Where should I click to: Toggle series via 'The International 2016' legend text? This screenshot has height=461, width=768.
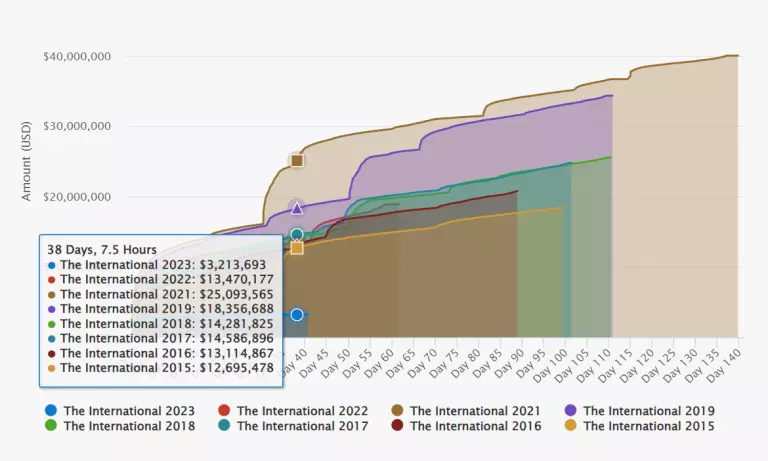475,426
